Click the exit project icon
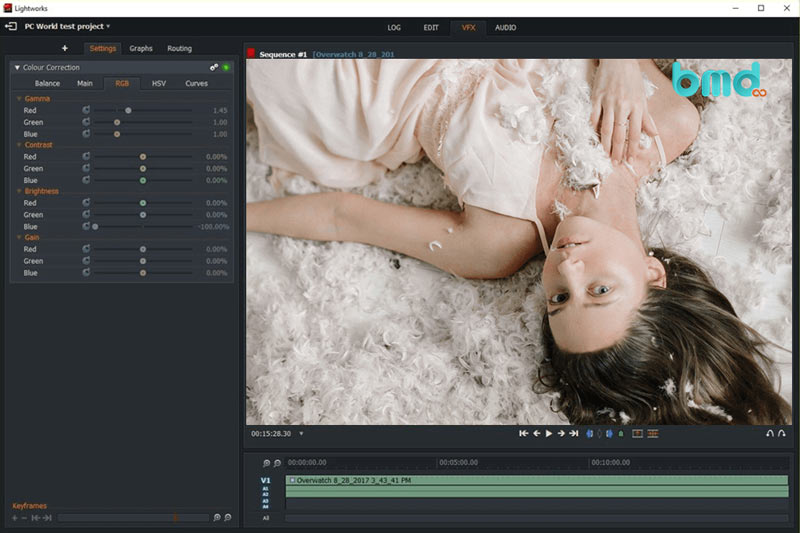The width and height of the screenshot is (800, 533). [11, 26]
